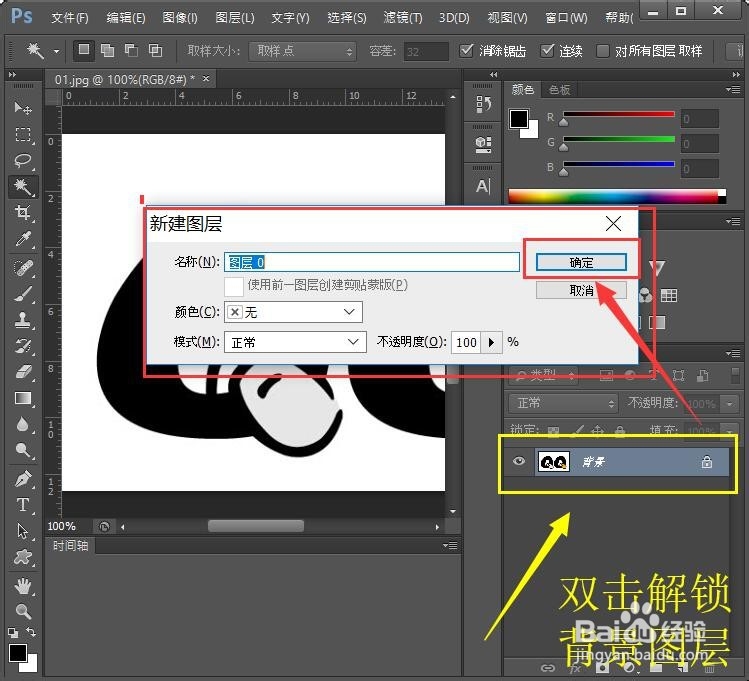749x681 pixels.
Task: Click the 名称 layer name field
Action: (x=372, y=262)
